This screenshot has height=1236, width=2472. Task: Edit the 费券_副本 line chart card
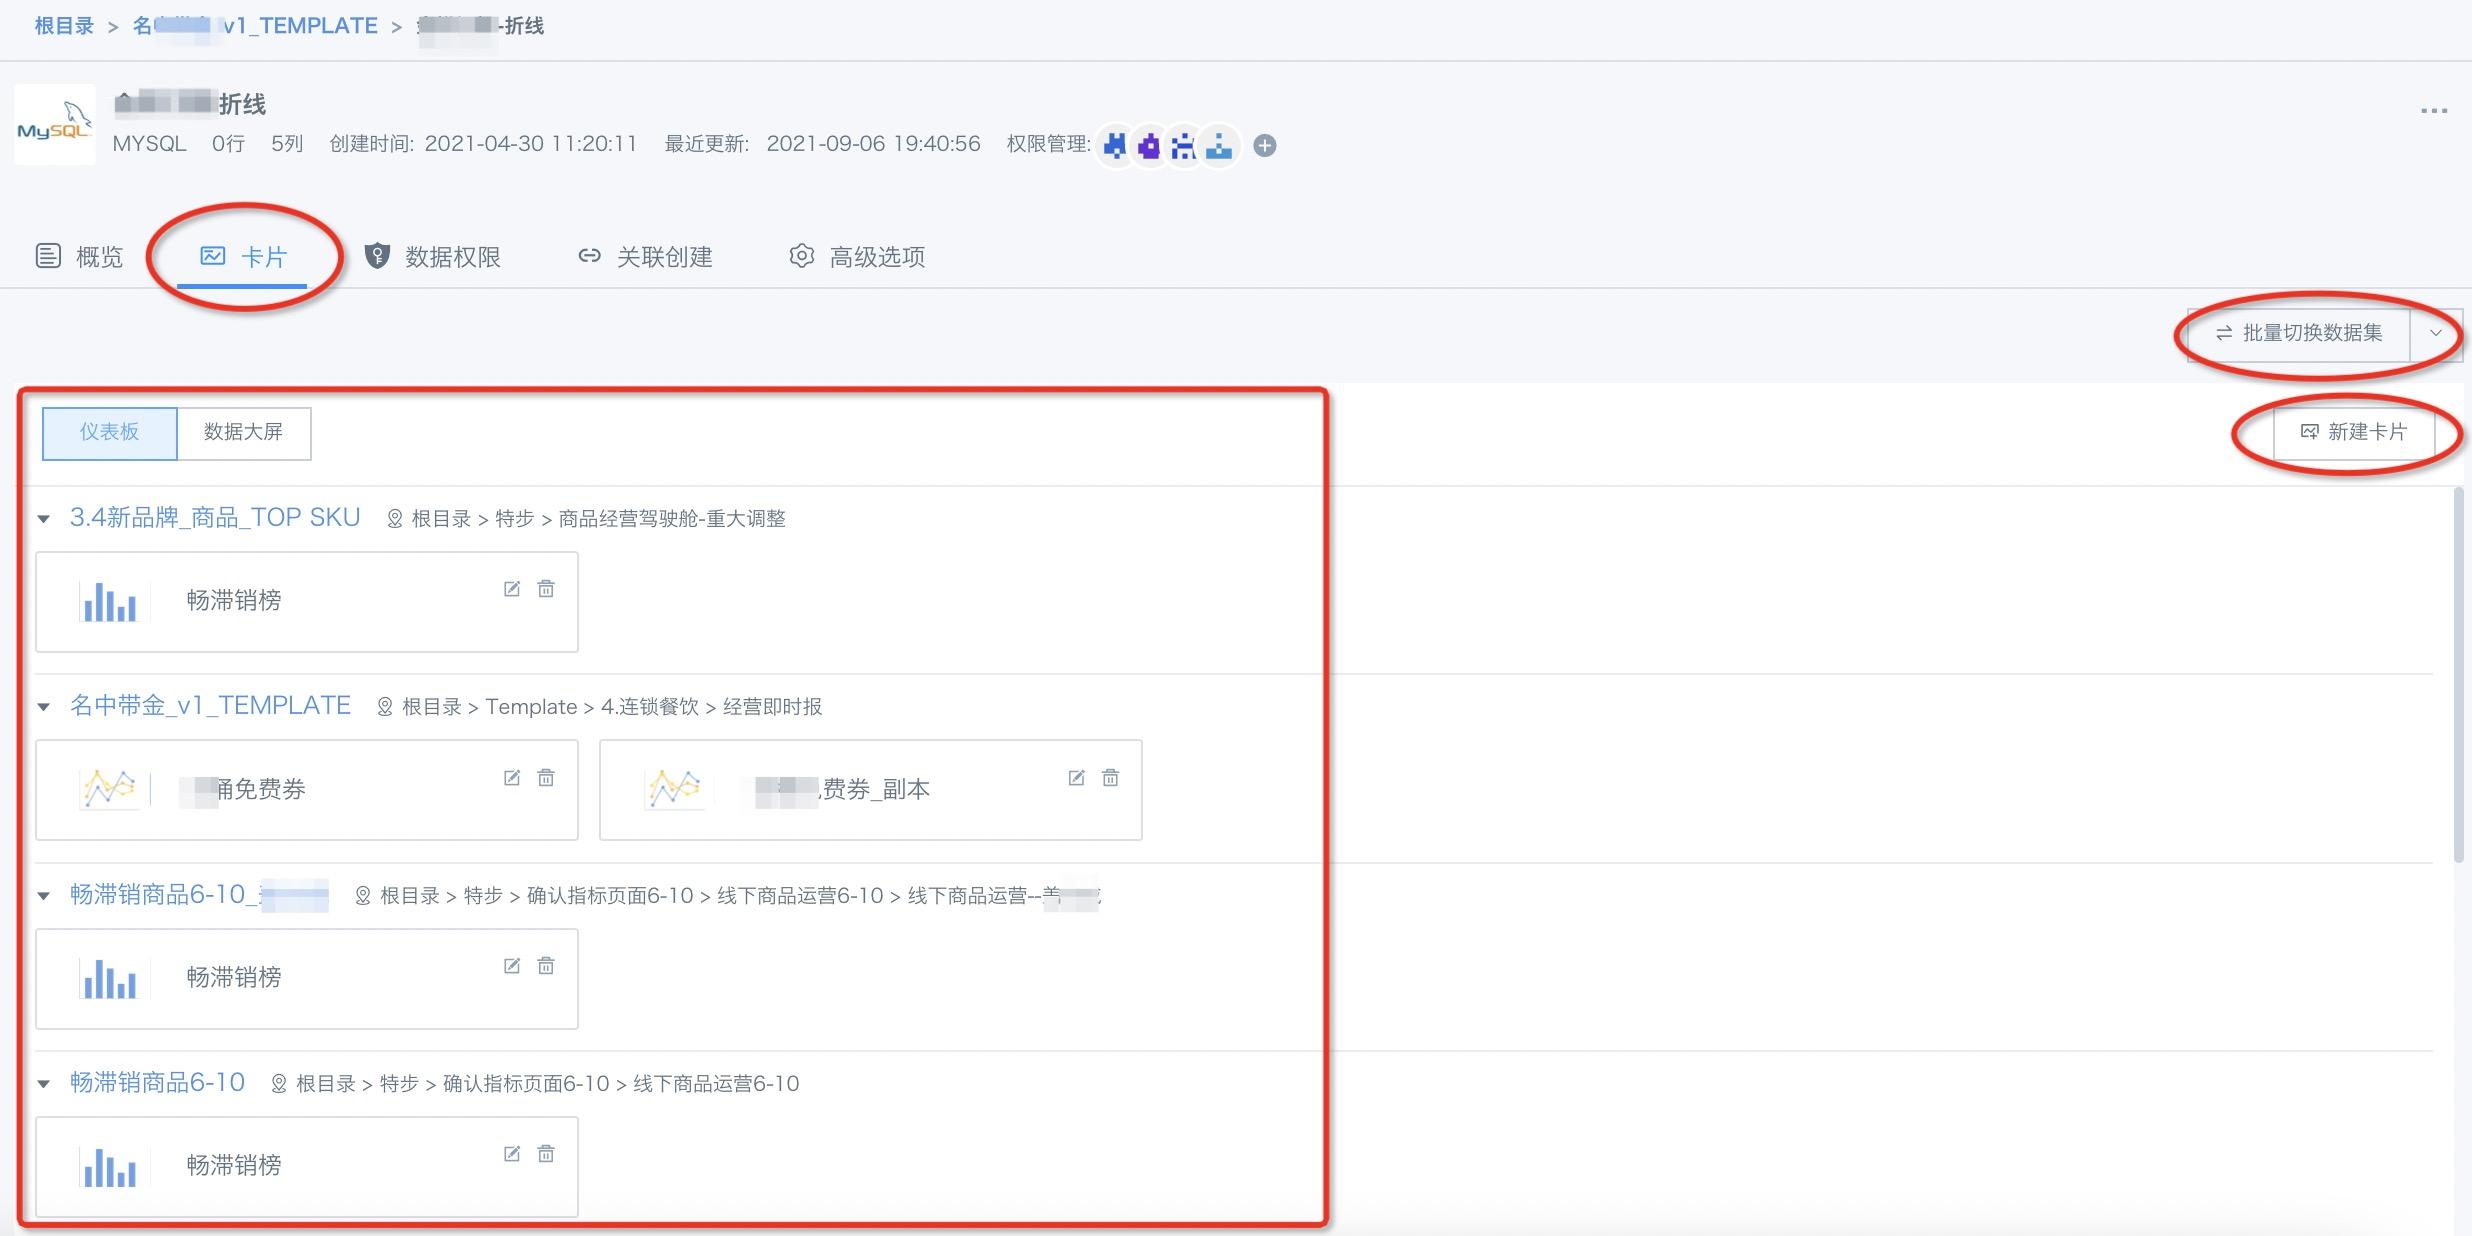tap(1076, 778)
